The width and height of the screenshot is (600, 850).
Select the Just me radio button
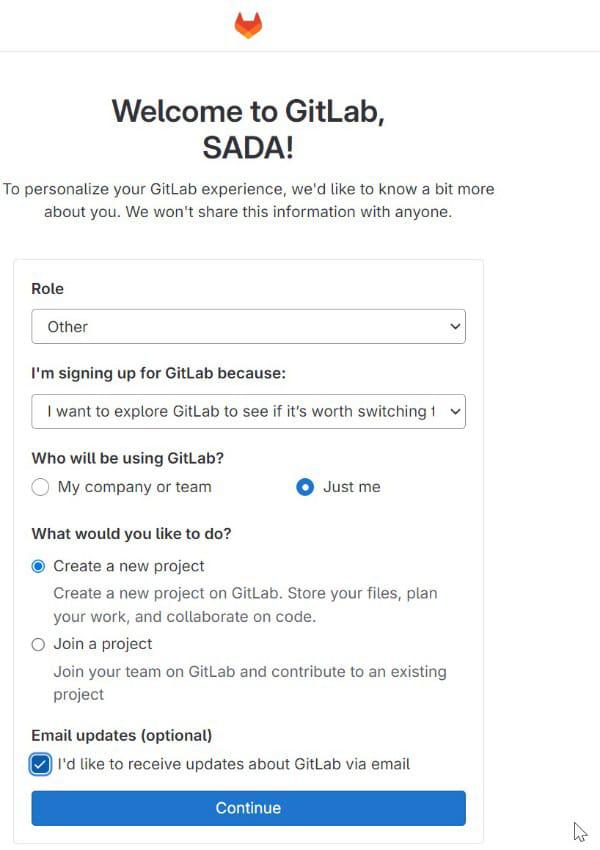[305, 487]
